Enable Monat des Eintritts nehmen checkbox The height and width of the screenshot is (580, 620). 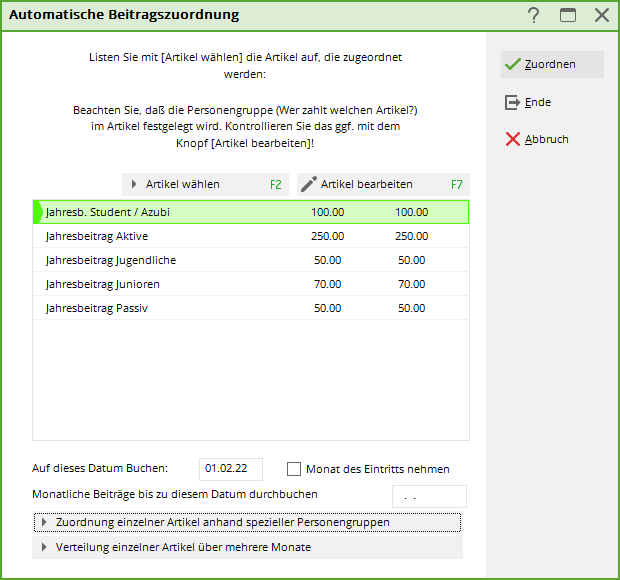tap(294, 469)
